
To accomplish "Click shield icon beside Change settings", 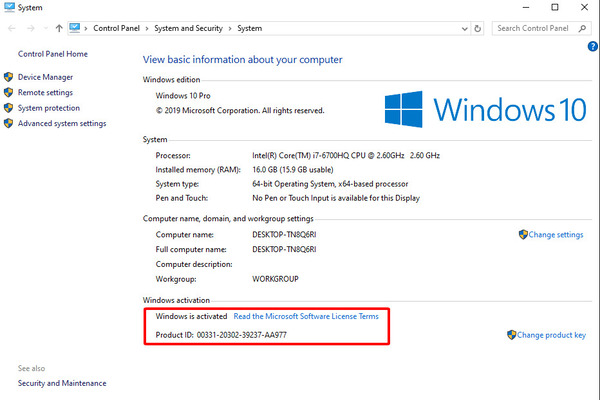I will 523,234.
